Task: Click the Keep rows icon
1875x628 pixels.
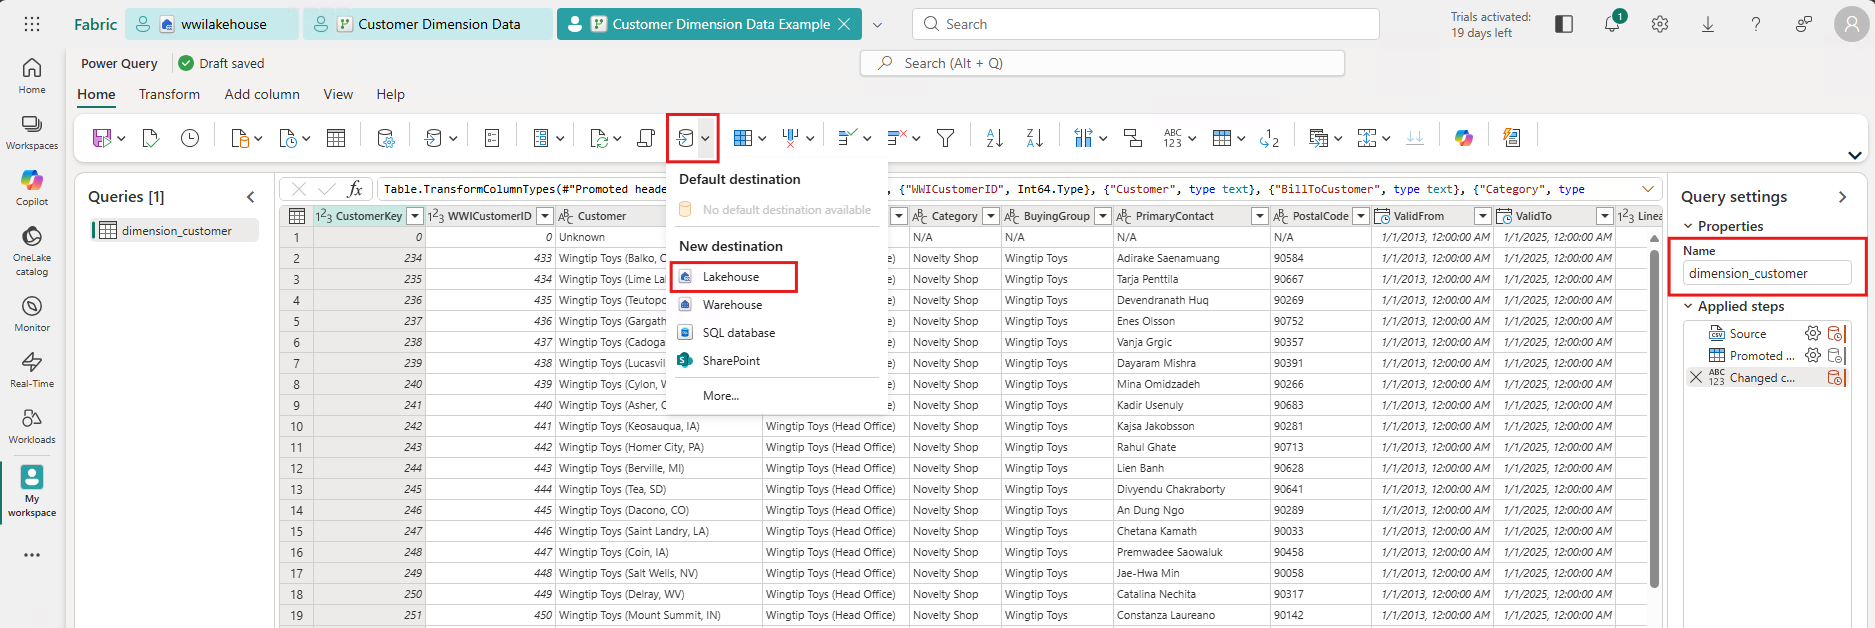Action: point(848,138)
